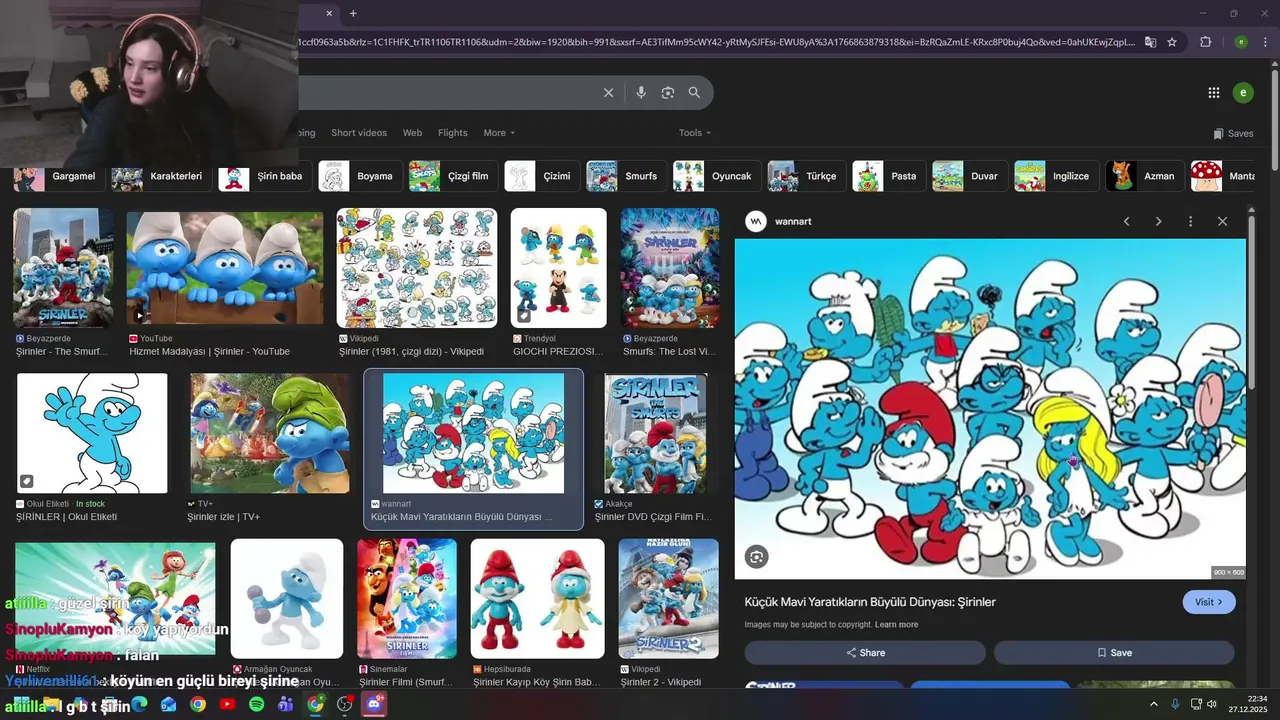Clear the Google search box text
The image size is (1280, 720).
pos(608,93)
